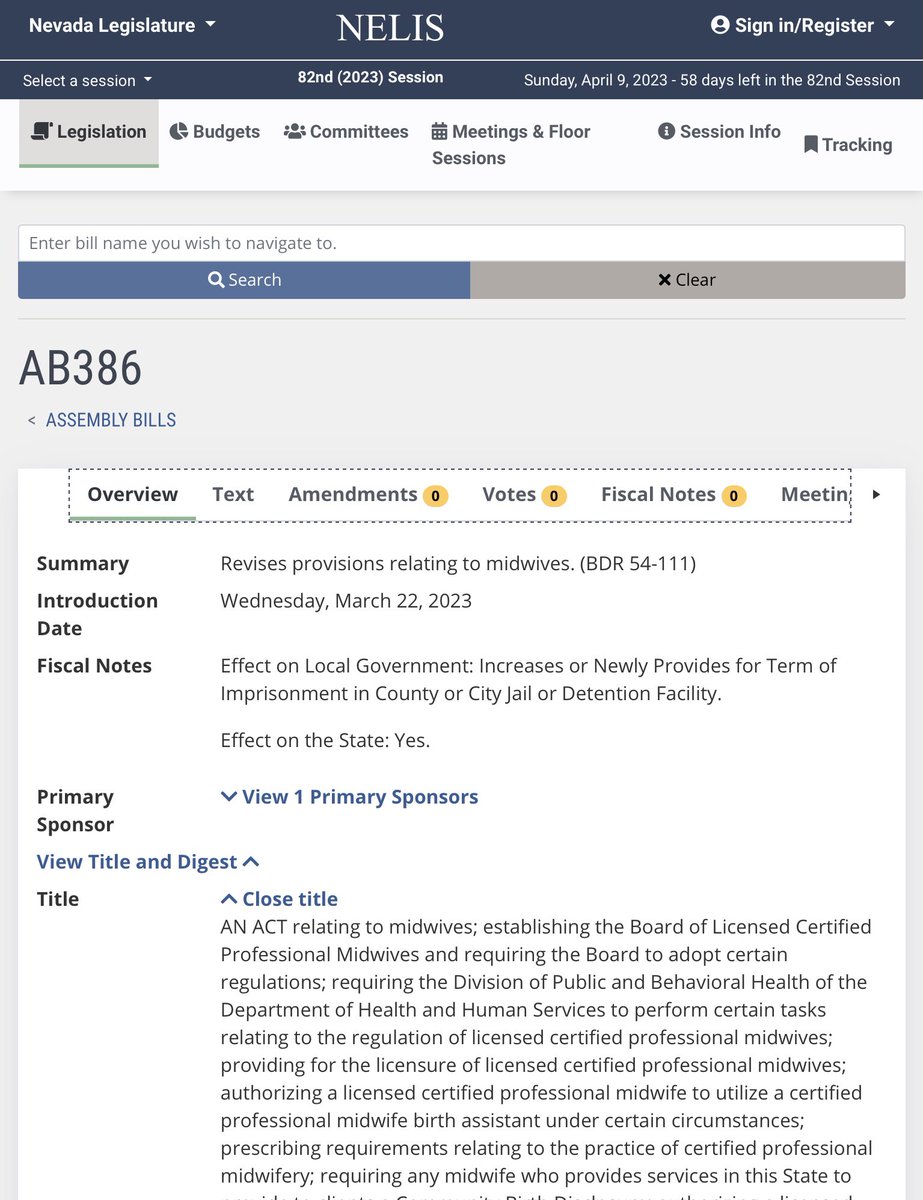This screenshot has width=923, height=1200.
Task: Focus the bill name input field
Action: pyautogui.click(x=462, y=243)
